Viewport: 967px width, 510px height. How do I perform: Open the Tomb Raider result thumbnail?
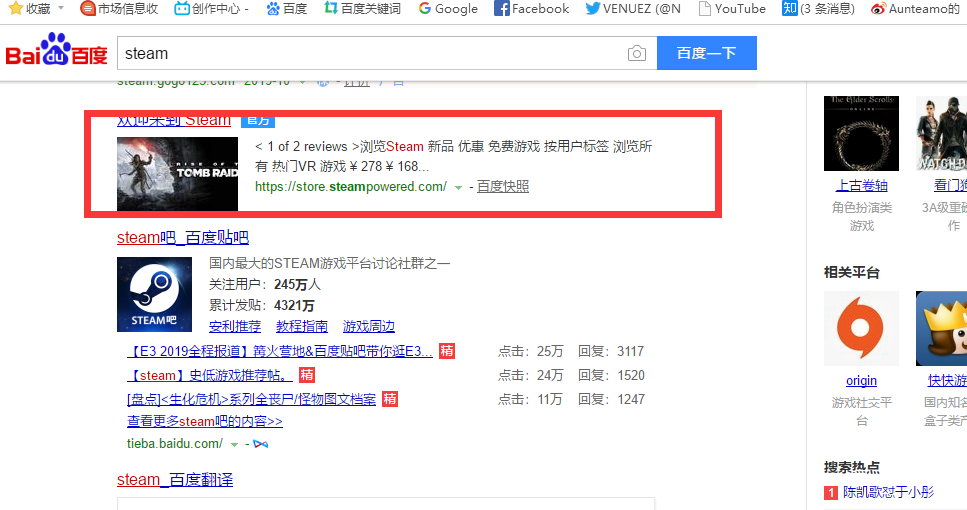click(178, 174)
